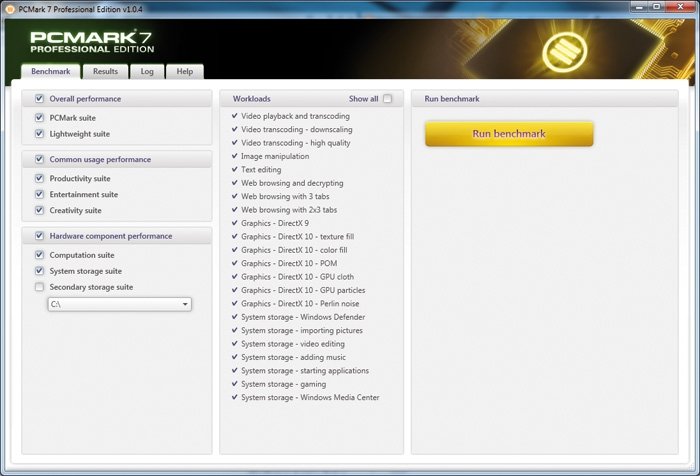Uncheck the Entertainment suite checkbox

[x=39, y=194]
